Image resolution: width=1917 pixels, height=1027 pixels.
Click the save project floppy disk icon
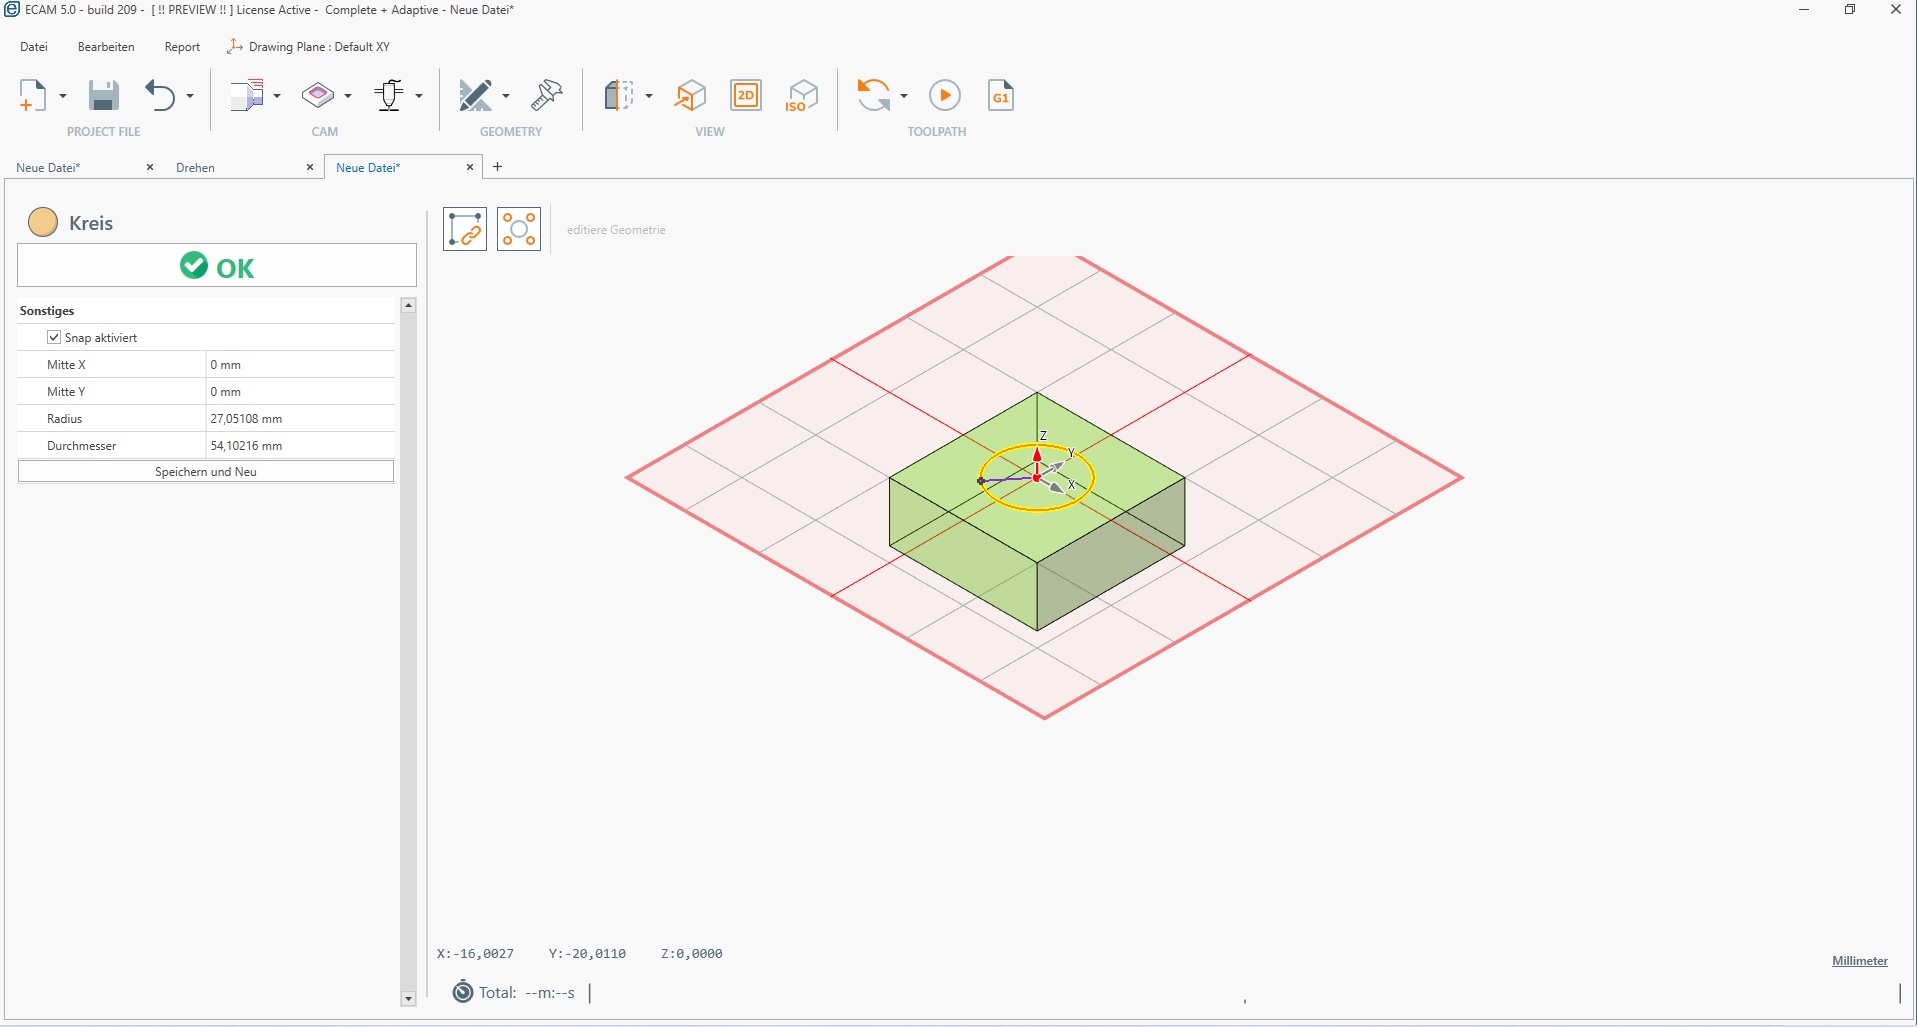tap(103, 96)
